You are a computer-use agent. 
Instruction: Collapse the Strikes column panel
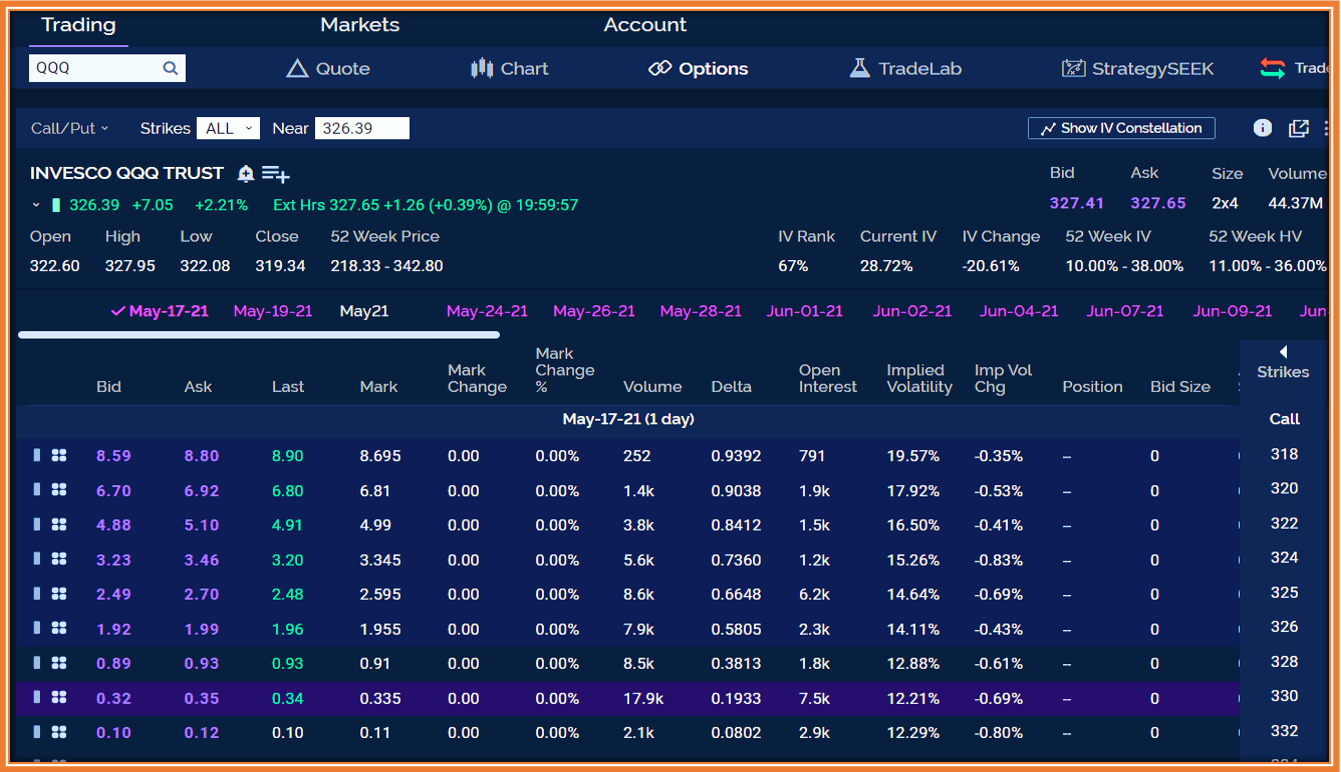tap(1283, 351)
